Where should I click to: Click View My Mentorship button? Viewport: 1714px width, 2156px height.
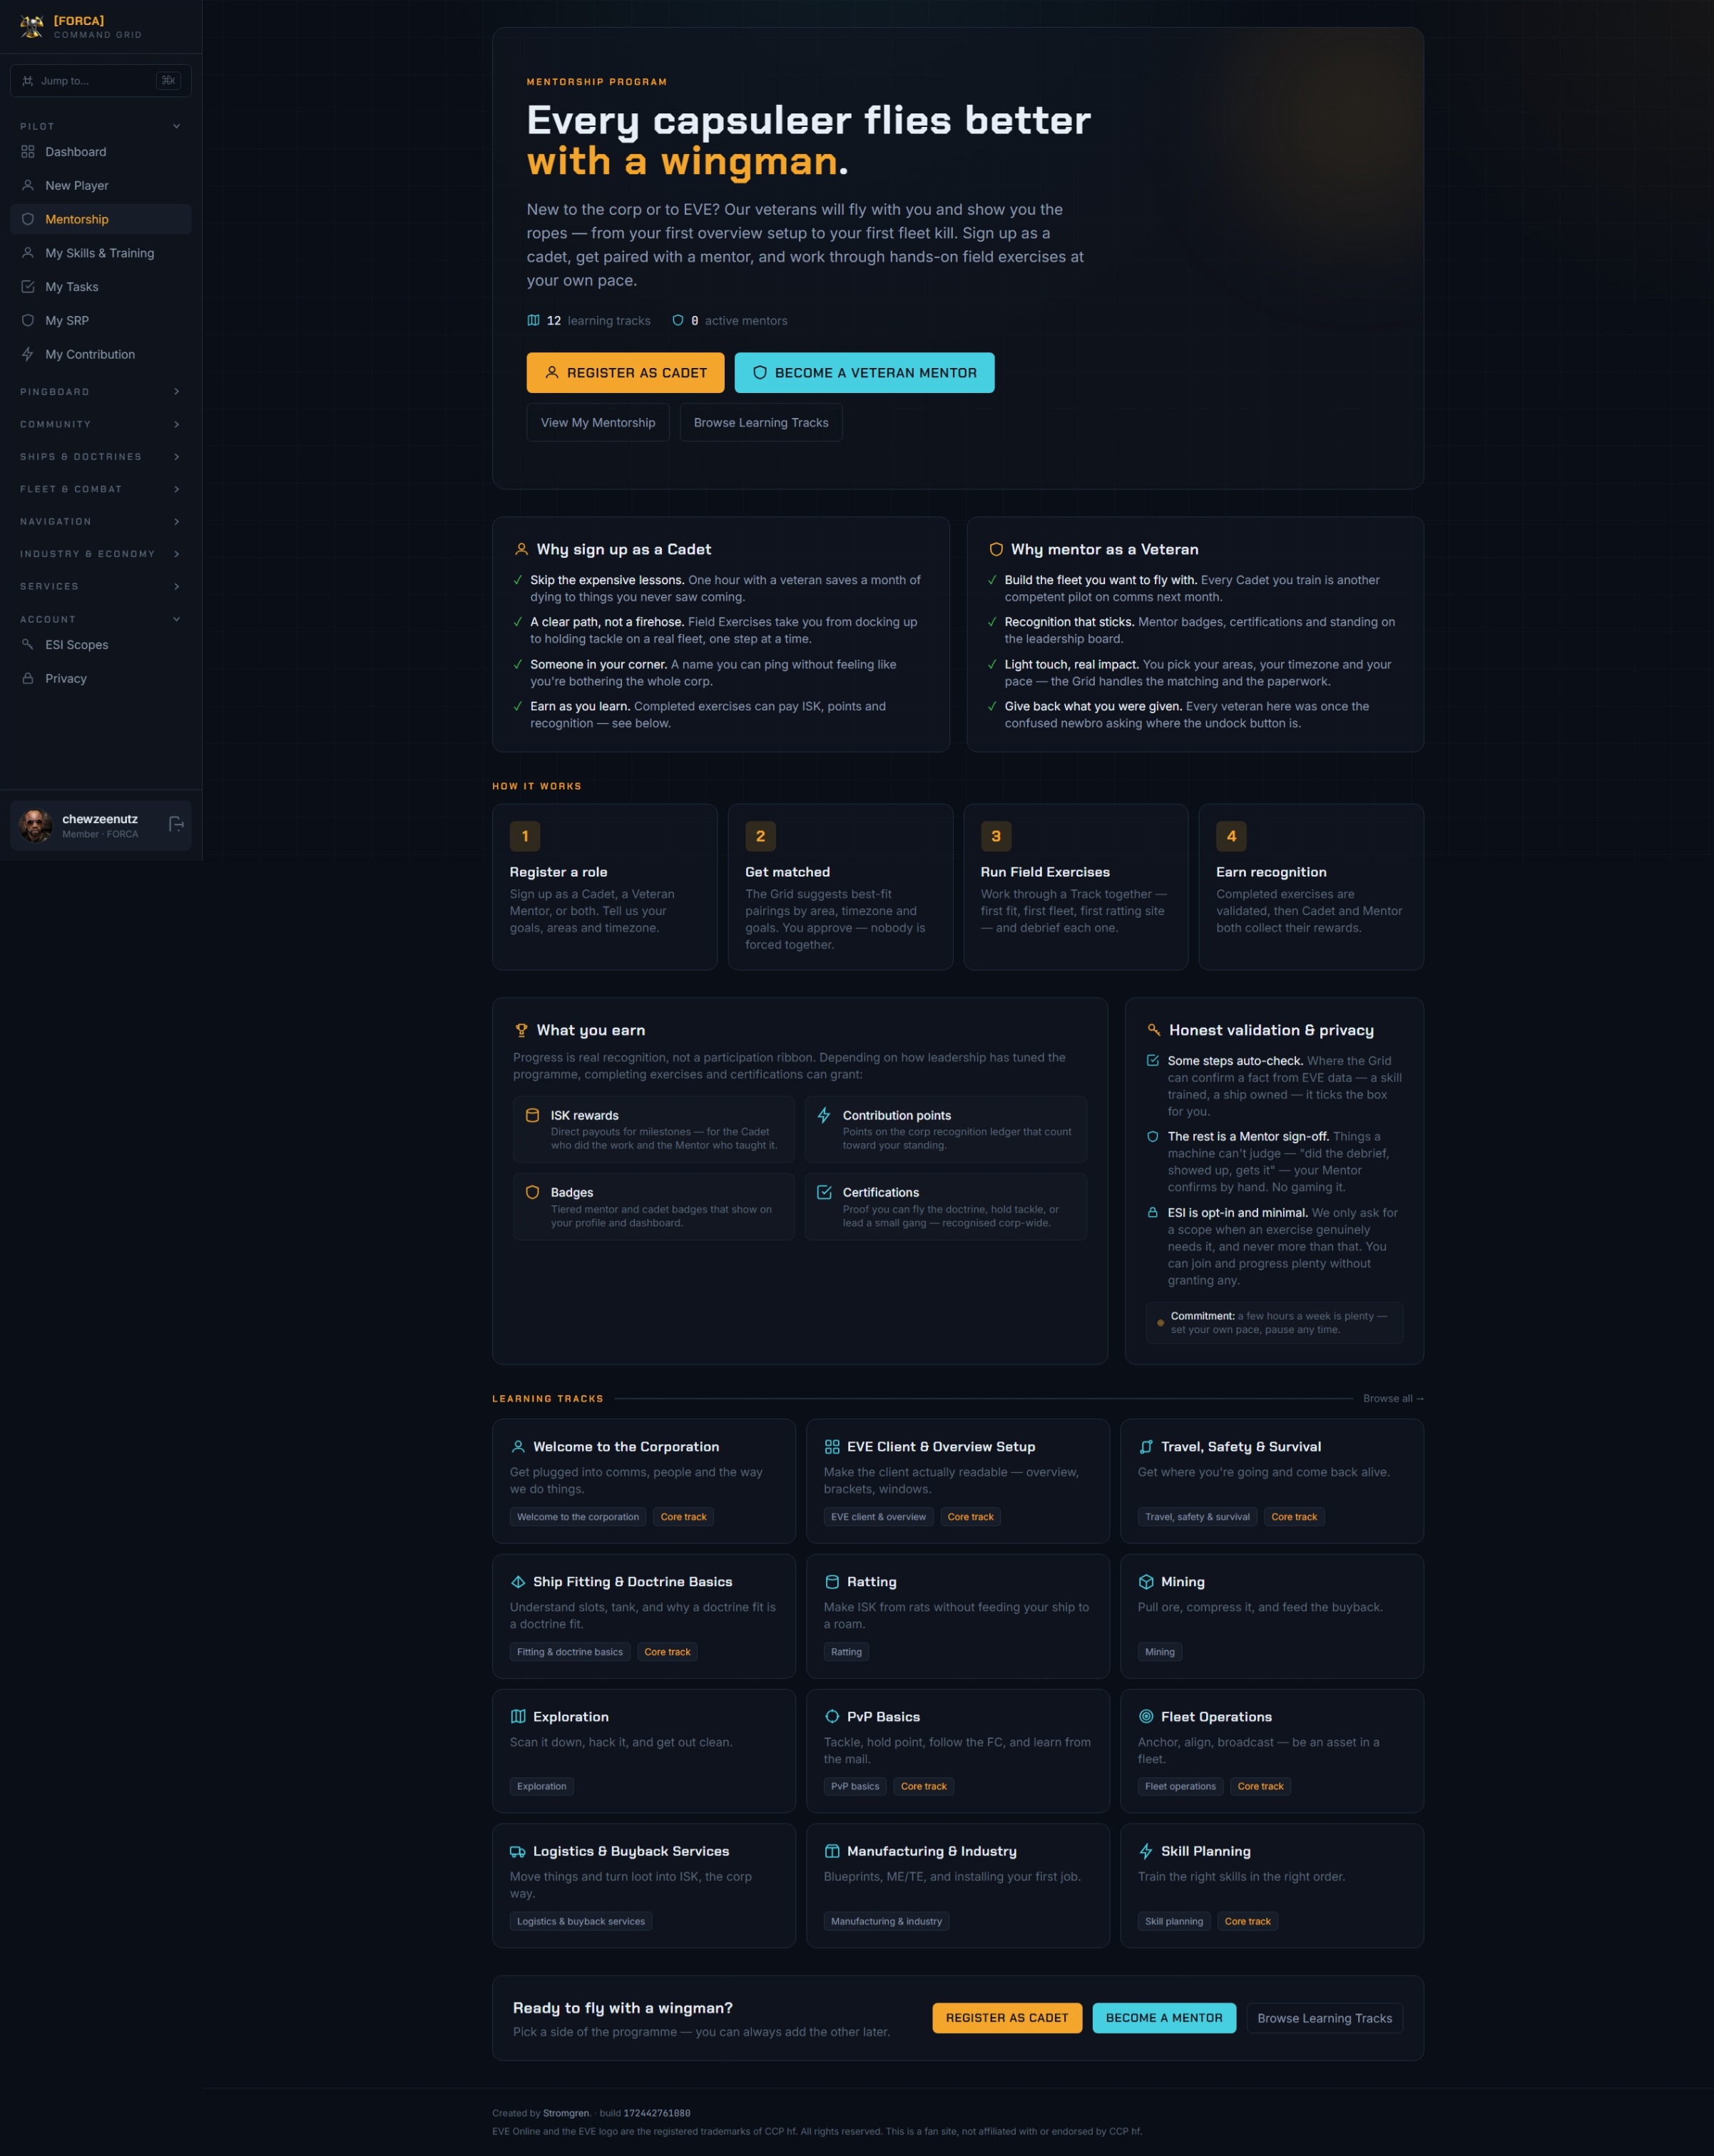[x=598, y=423]
